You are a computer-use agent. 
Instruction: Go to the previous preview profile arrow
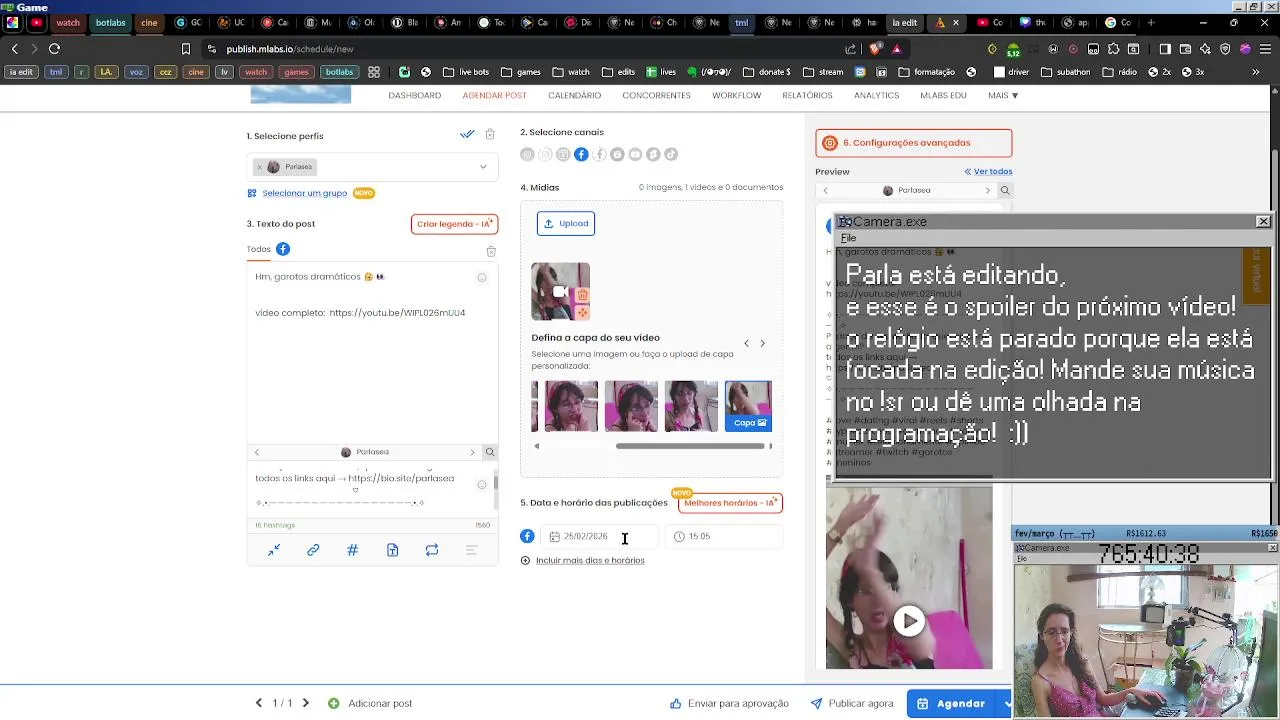[x=825, y=190]
